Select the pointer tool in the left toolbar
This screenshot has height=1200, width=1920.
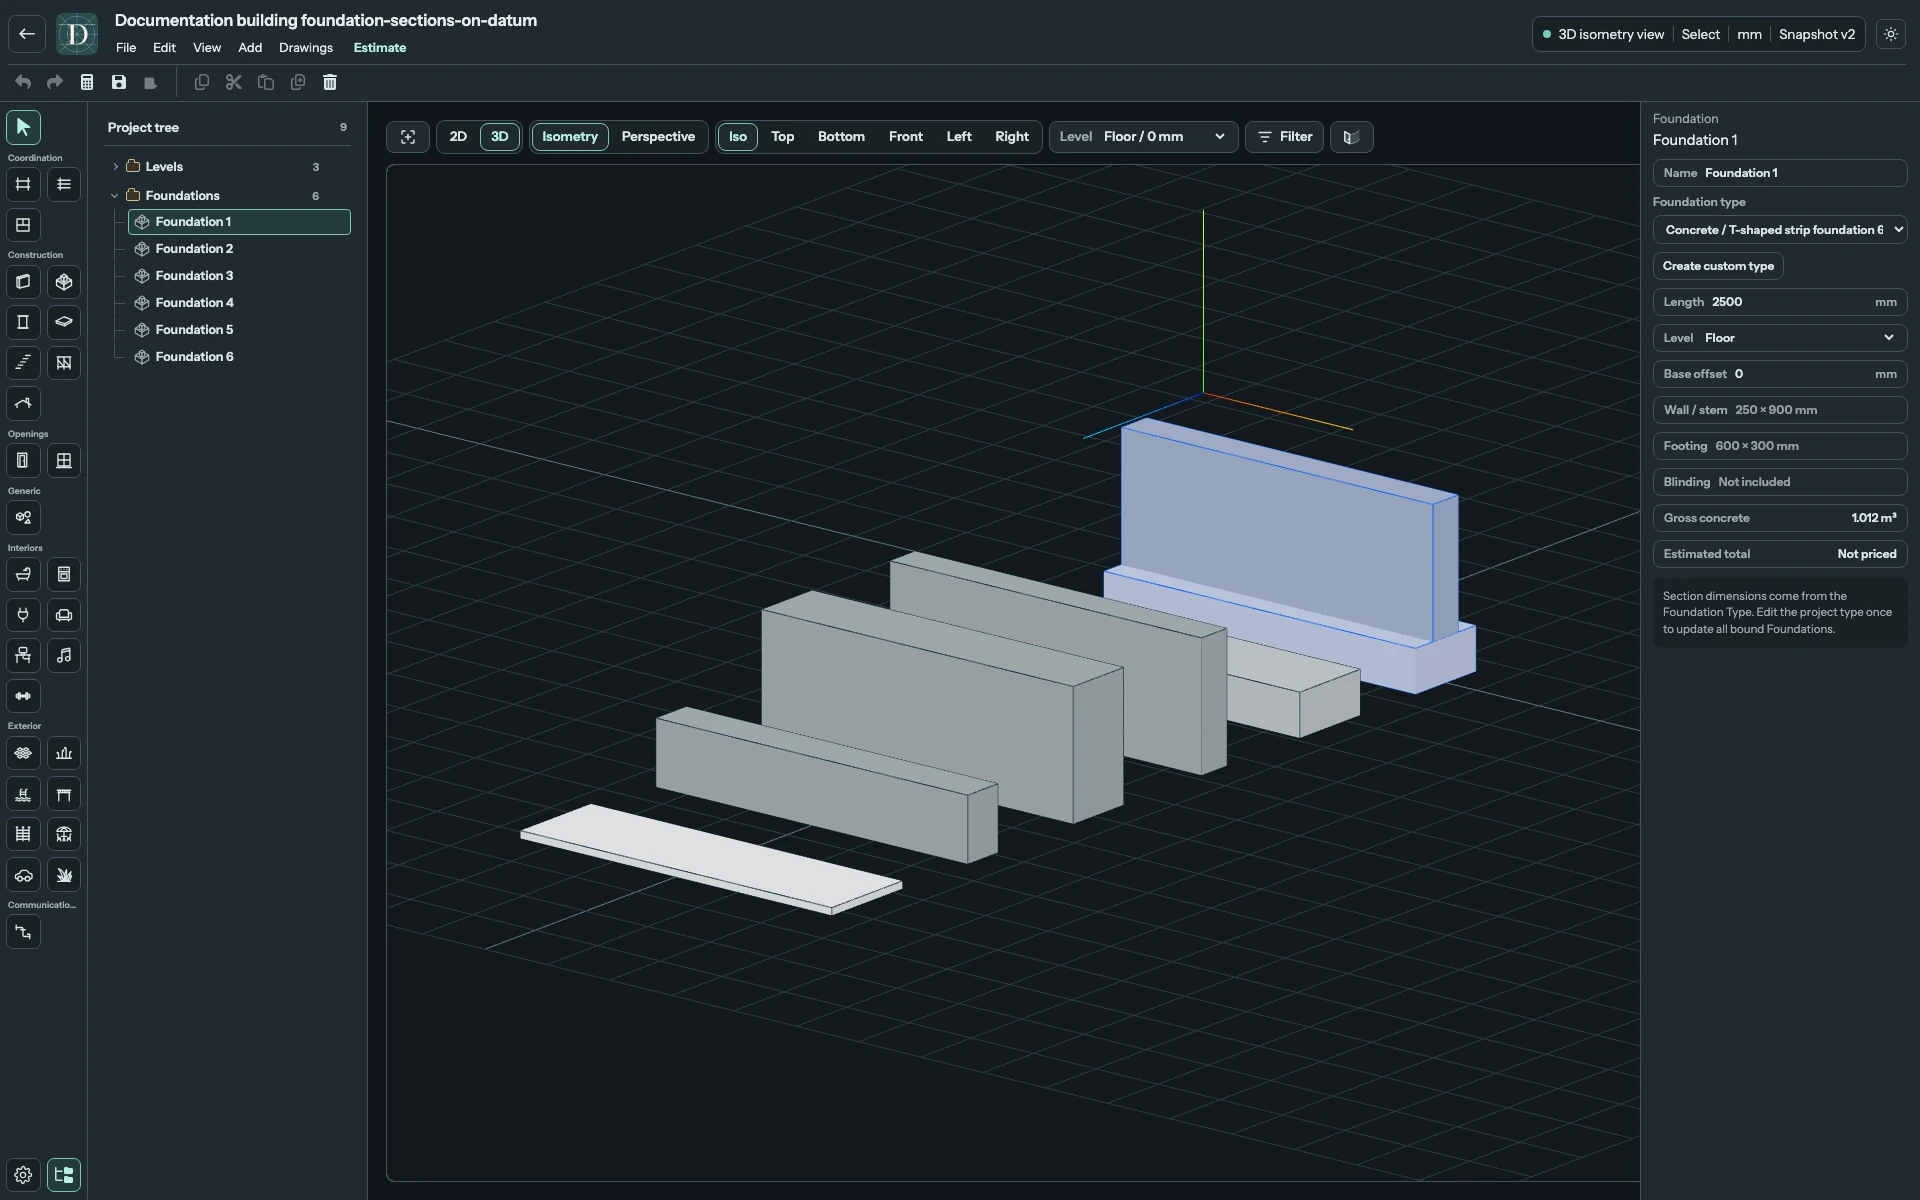tap(23, 127)
